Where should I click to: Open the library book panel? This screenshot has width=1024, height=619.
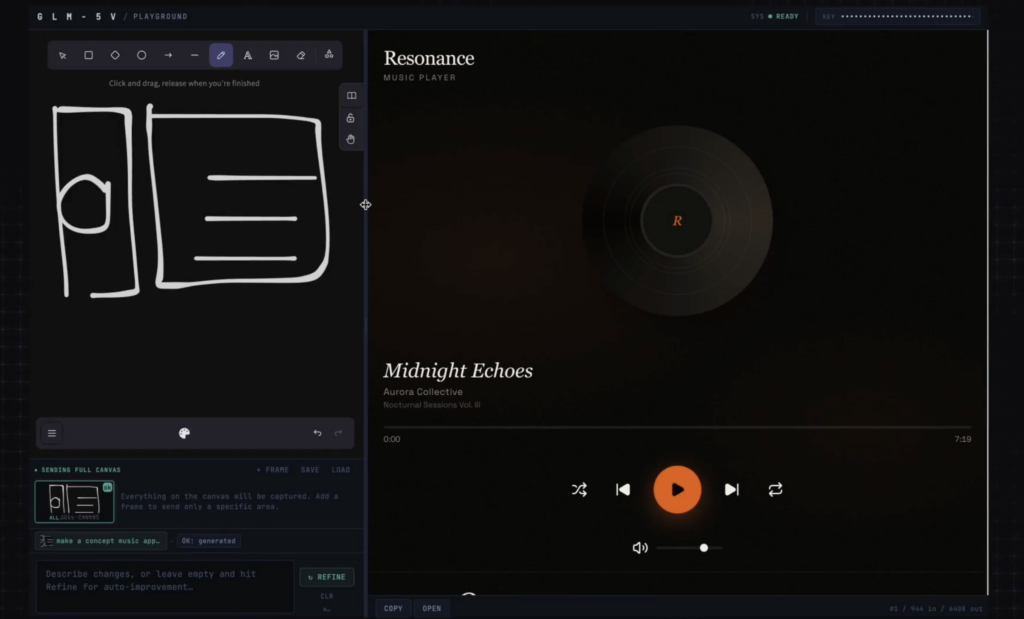[x=351, y=96]
